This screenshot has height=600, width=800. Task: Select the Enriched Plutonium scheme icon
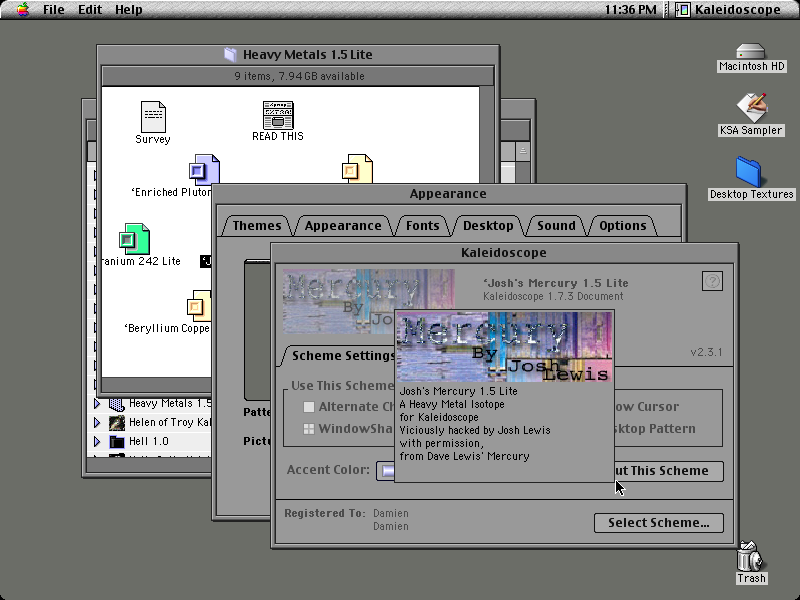pyautogui.click(x=204, y=170)
